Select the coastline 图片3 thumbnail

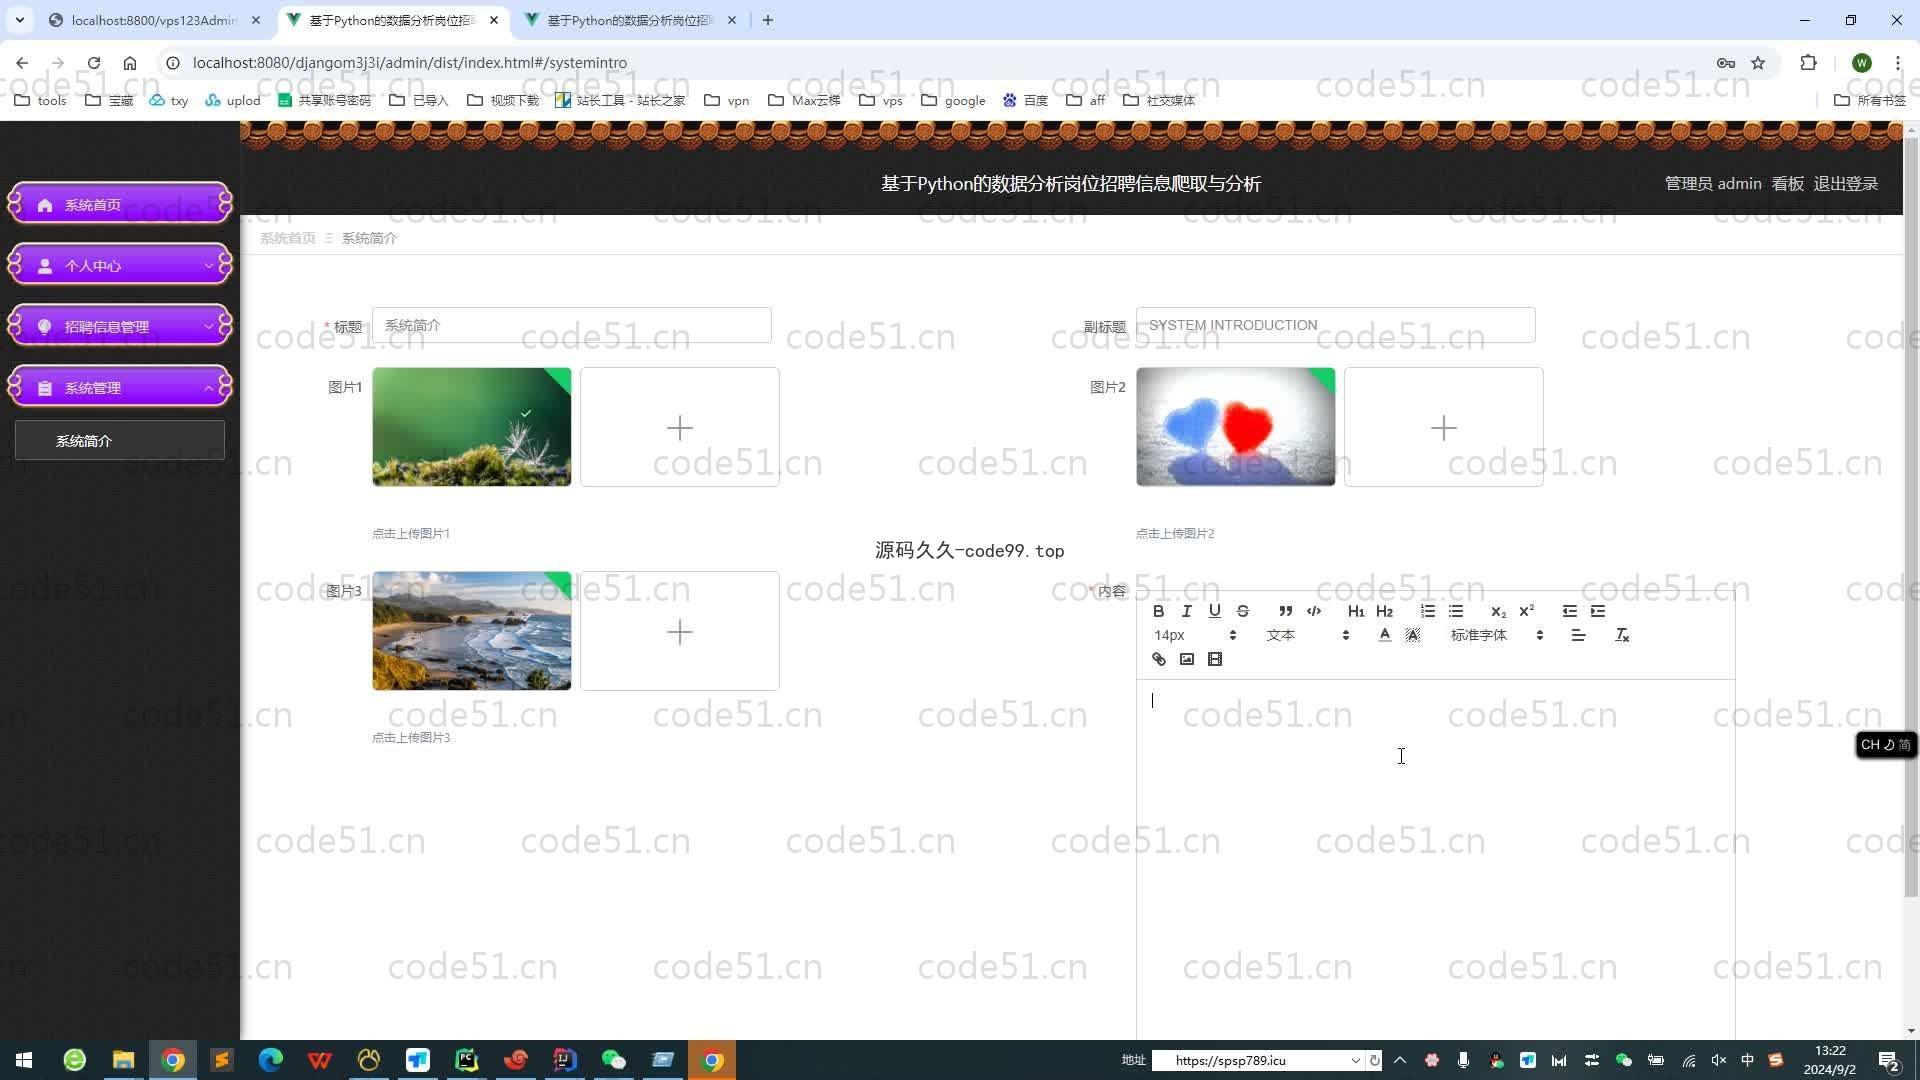point(471,631)
